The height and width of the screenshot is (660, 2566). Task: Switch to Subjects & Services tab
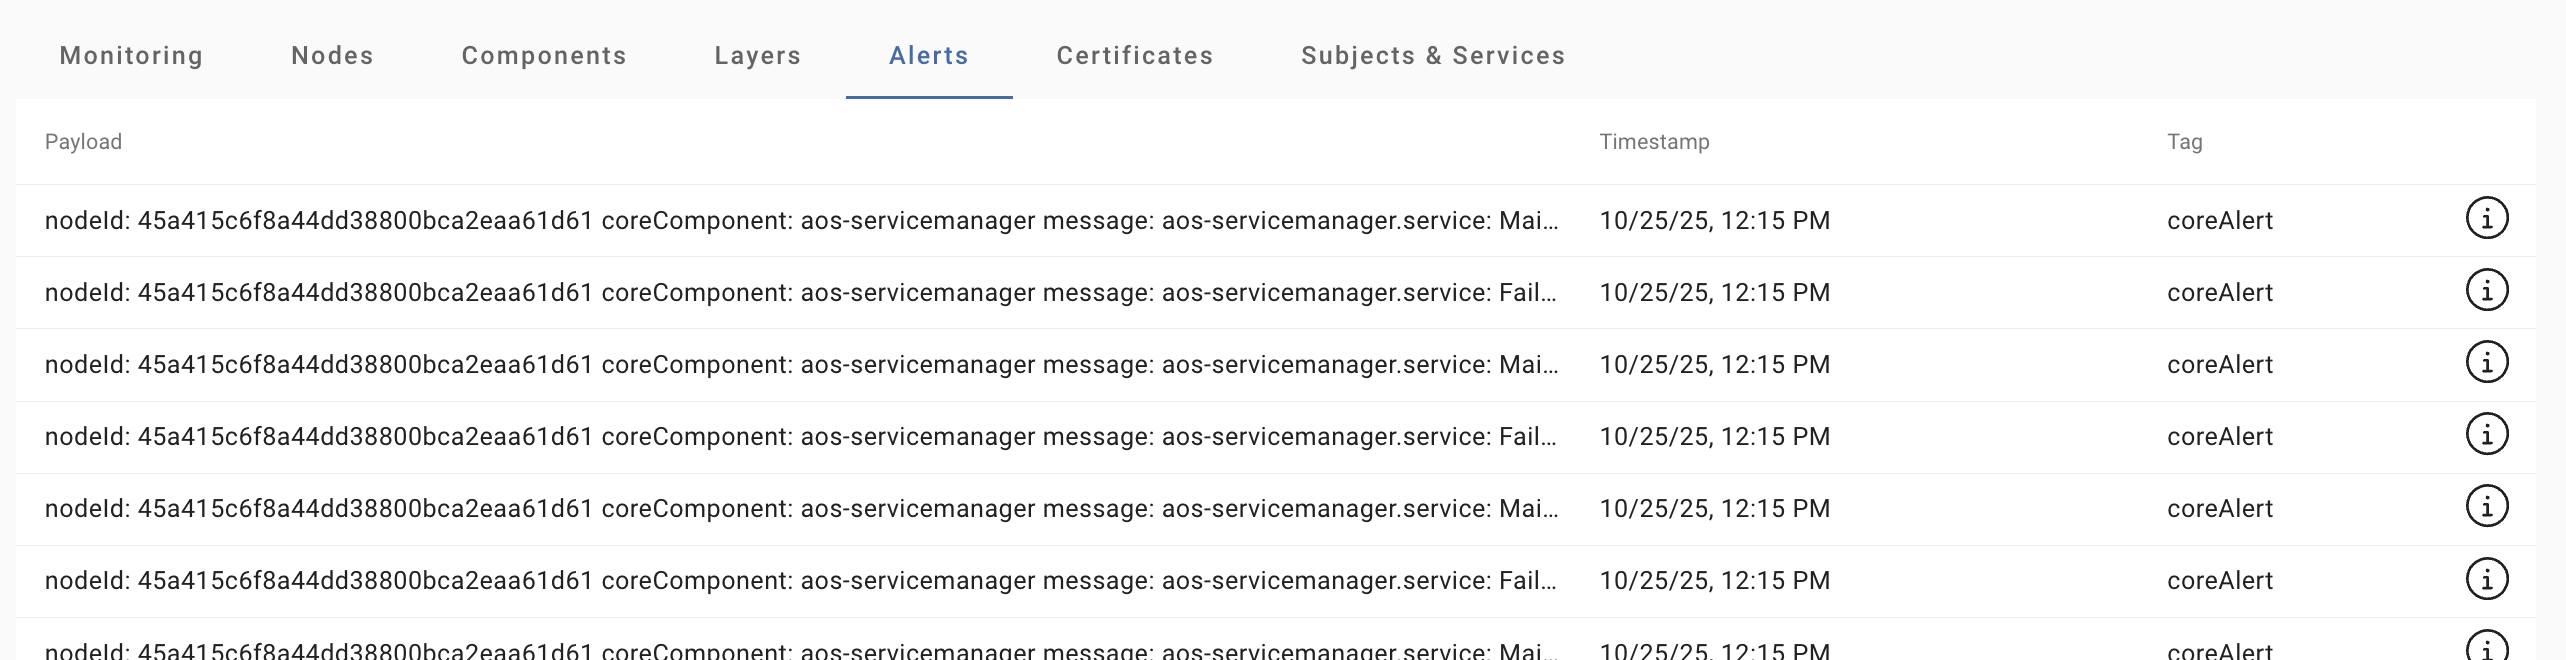pos(1433,56)
